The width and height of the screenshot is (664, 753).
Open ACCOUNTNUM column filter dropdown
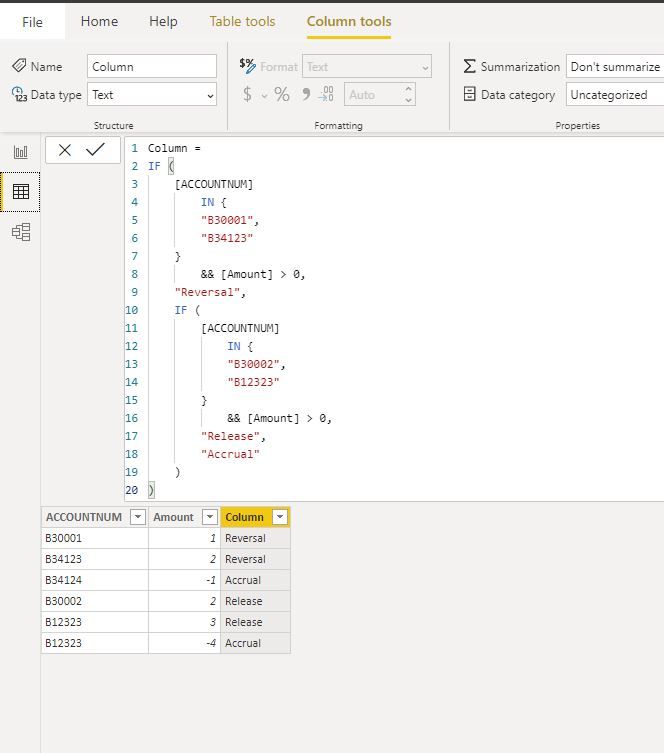[x=138, y=517]
